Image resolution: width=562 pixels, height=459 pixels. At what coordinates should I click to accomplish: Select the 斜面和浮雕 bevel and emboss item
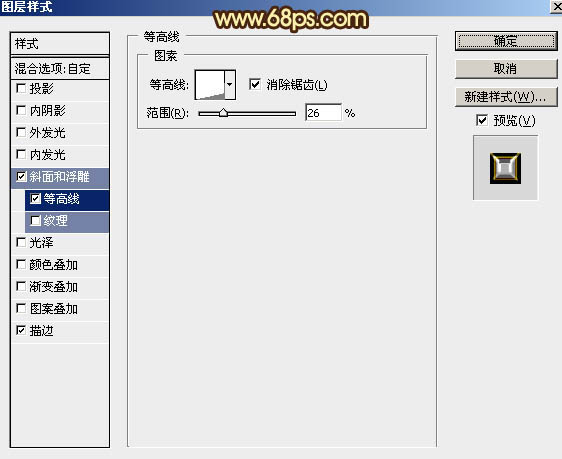[60, 177]
